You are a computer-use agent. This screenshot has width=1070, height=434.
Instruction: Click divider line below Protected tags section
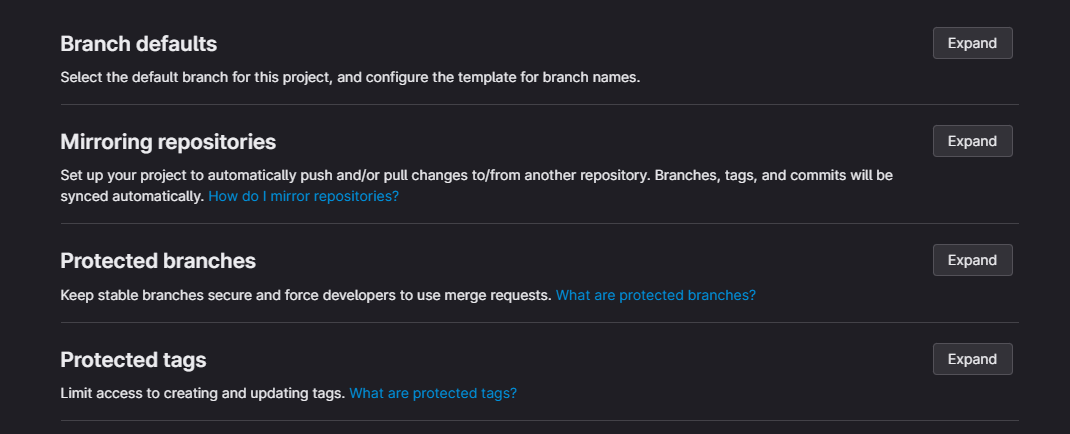coord(539,421)
